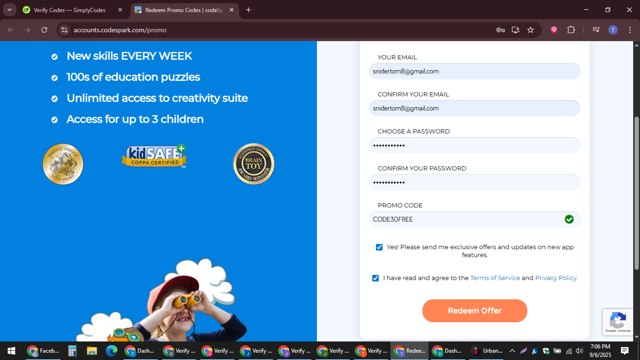Switch to the Redee... Chrome taskbar window
The height and width of the screenshot is (360, 640).
click(x=410, y=351)
